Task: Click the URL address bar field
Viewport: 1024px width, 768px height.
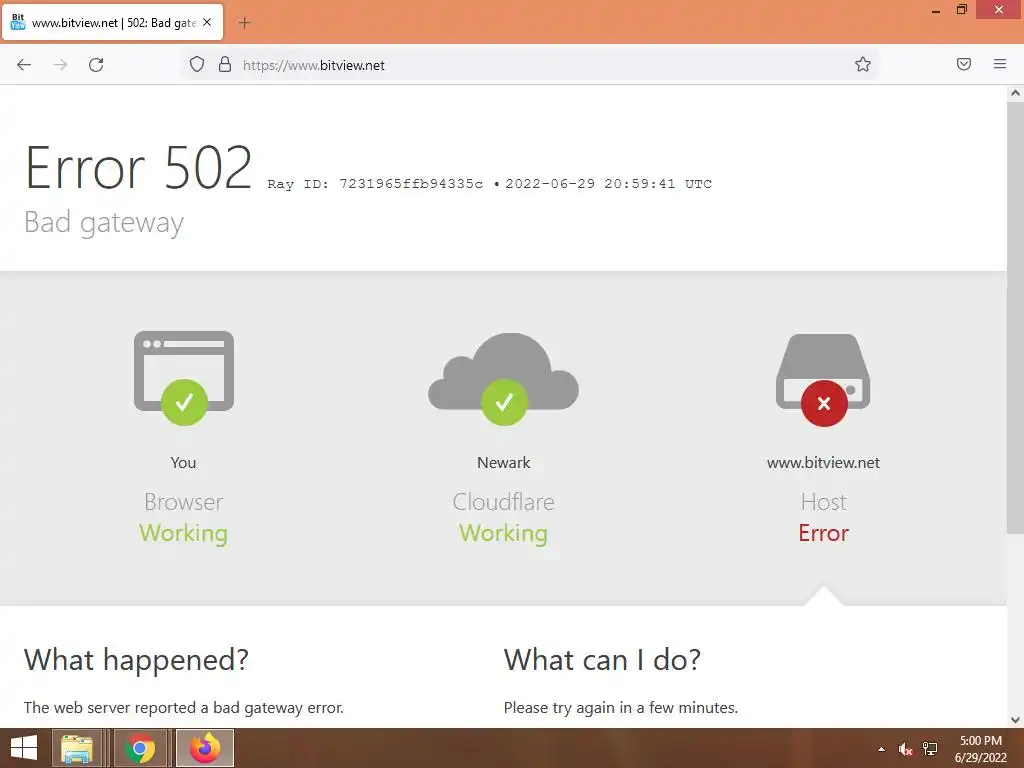Action: coord(529,65)
